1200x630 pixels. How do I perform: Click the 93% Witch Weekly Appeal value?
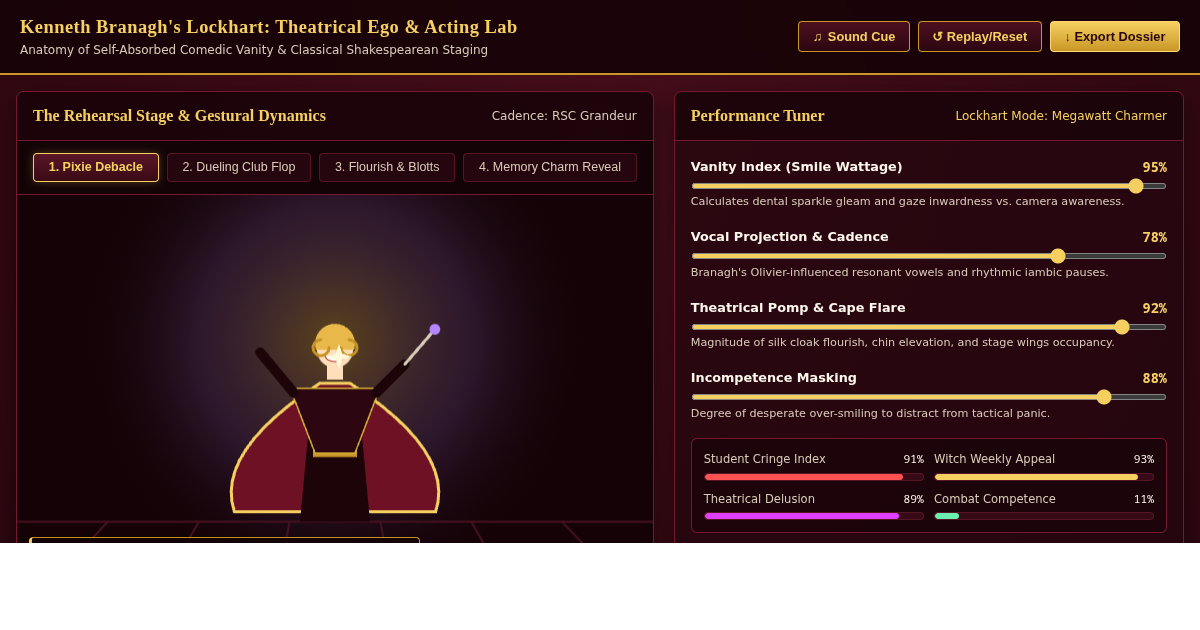[x=1144, y=459]
